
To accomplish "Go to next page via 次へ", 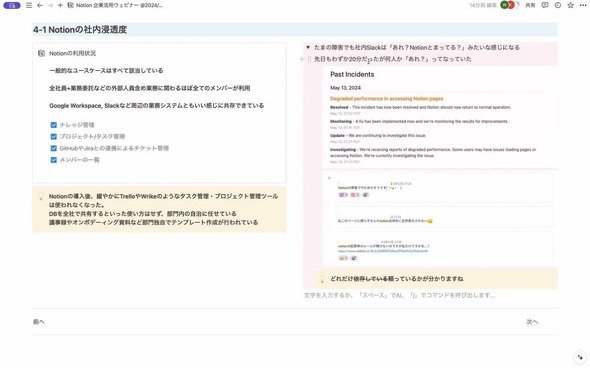I will (532, 322).
